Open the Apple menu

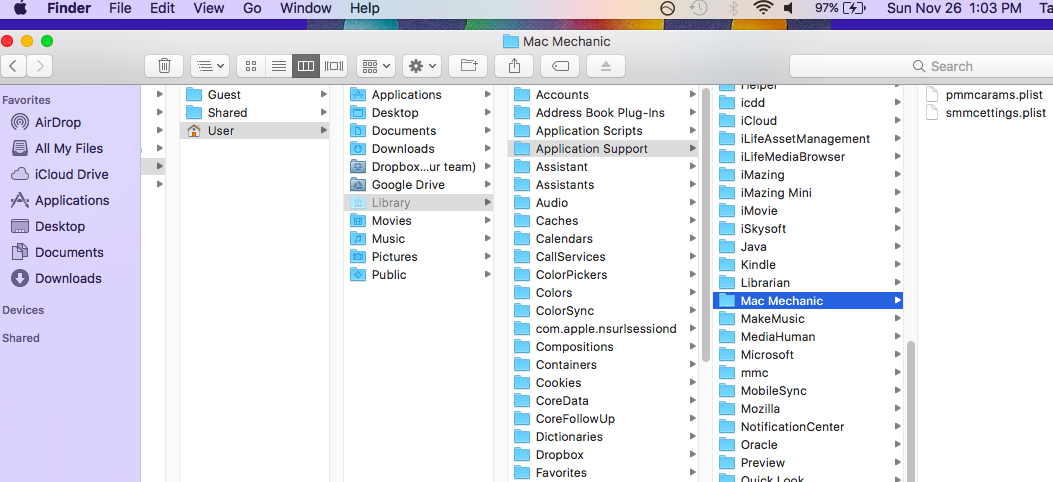[x=19, y=9]
